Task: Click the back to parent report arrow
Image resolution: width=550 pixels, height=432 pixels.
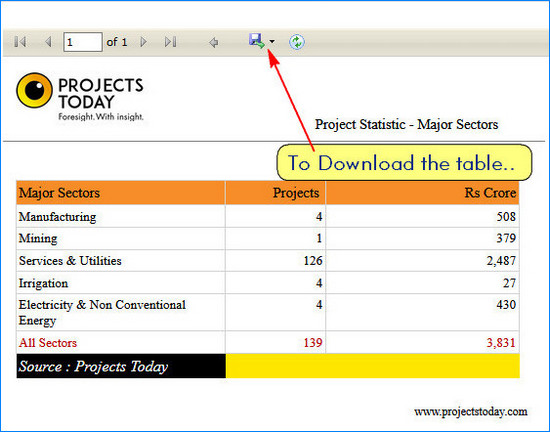Action: 213,42
